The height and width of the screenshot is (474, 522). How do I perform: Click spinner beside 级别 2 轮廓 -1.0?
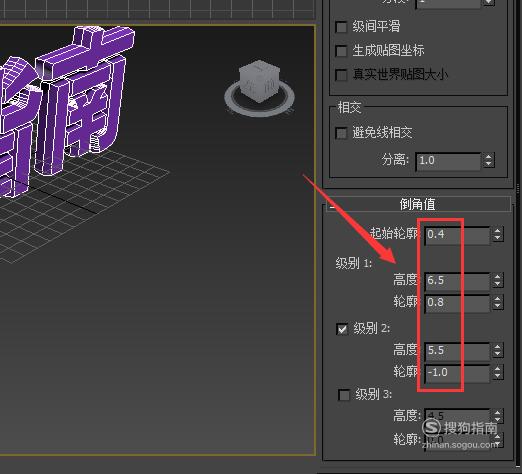(498, 373)
